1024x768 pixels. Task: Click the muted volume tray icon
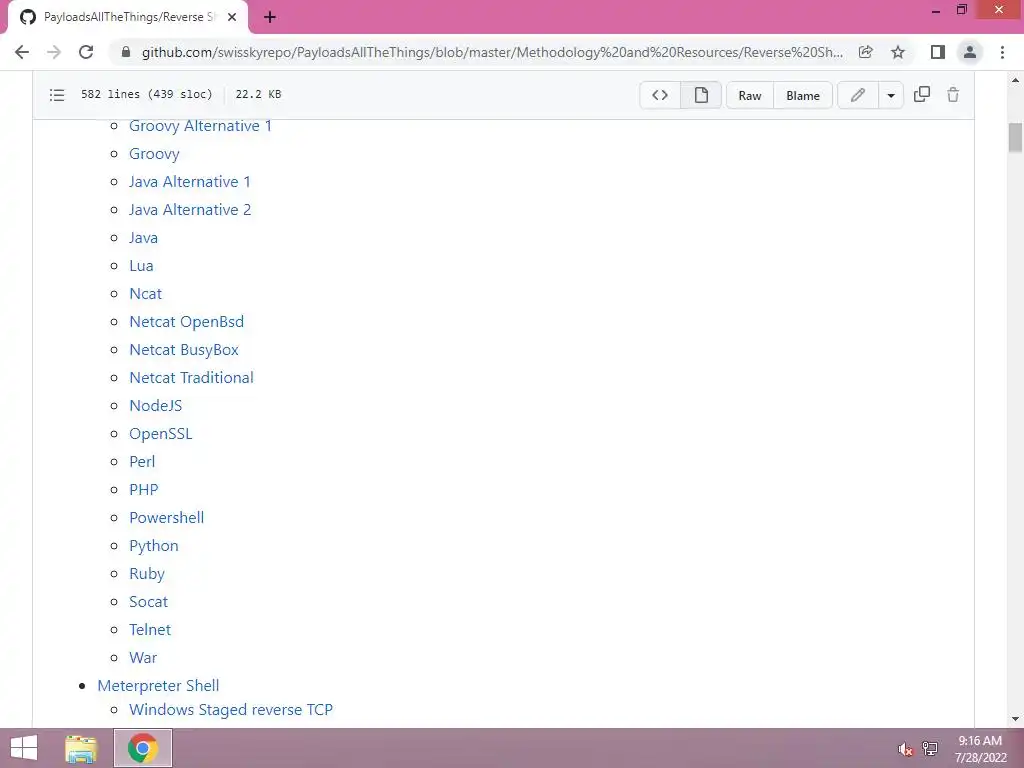[905, 750]
